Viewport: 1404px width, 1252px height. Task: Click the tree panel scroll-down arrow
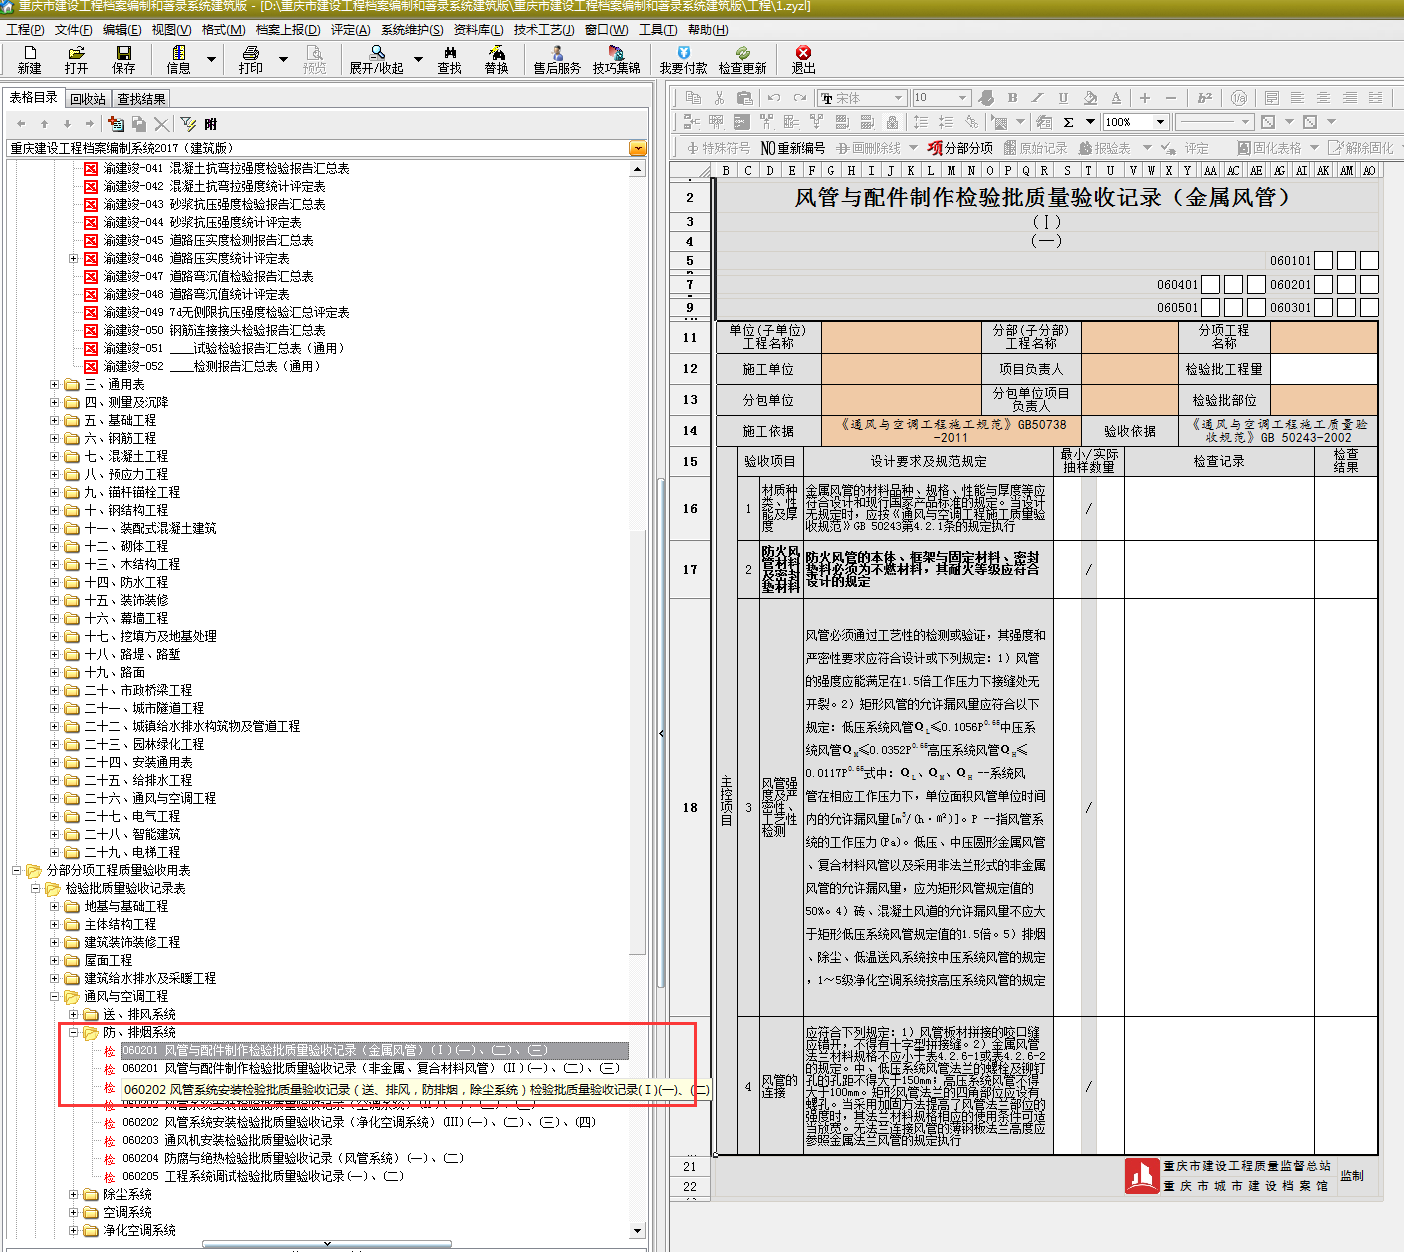(638, 1231)
